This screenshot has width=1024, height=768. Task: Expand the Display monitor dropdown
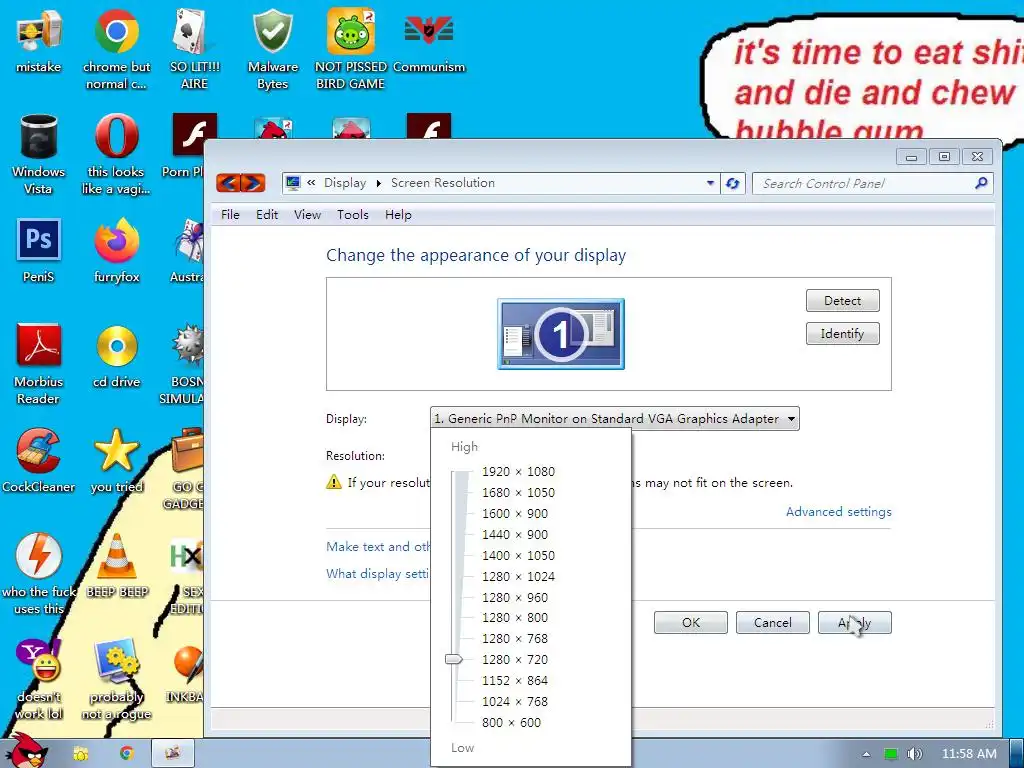(x=615, y=419)
